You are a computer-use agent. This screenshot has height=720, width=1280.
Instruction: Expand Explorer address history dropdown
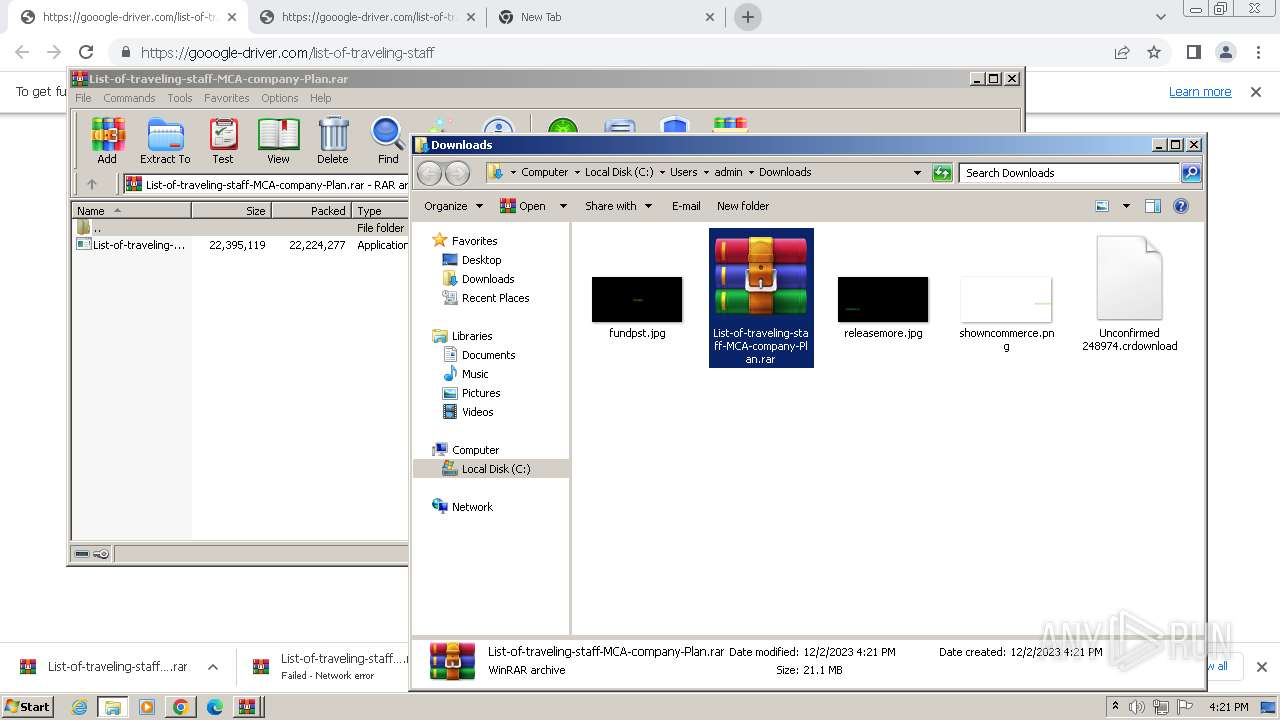[917, 173]
